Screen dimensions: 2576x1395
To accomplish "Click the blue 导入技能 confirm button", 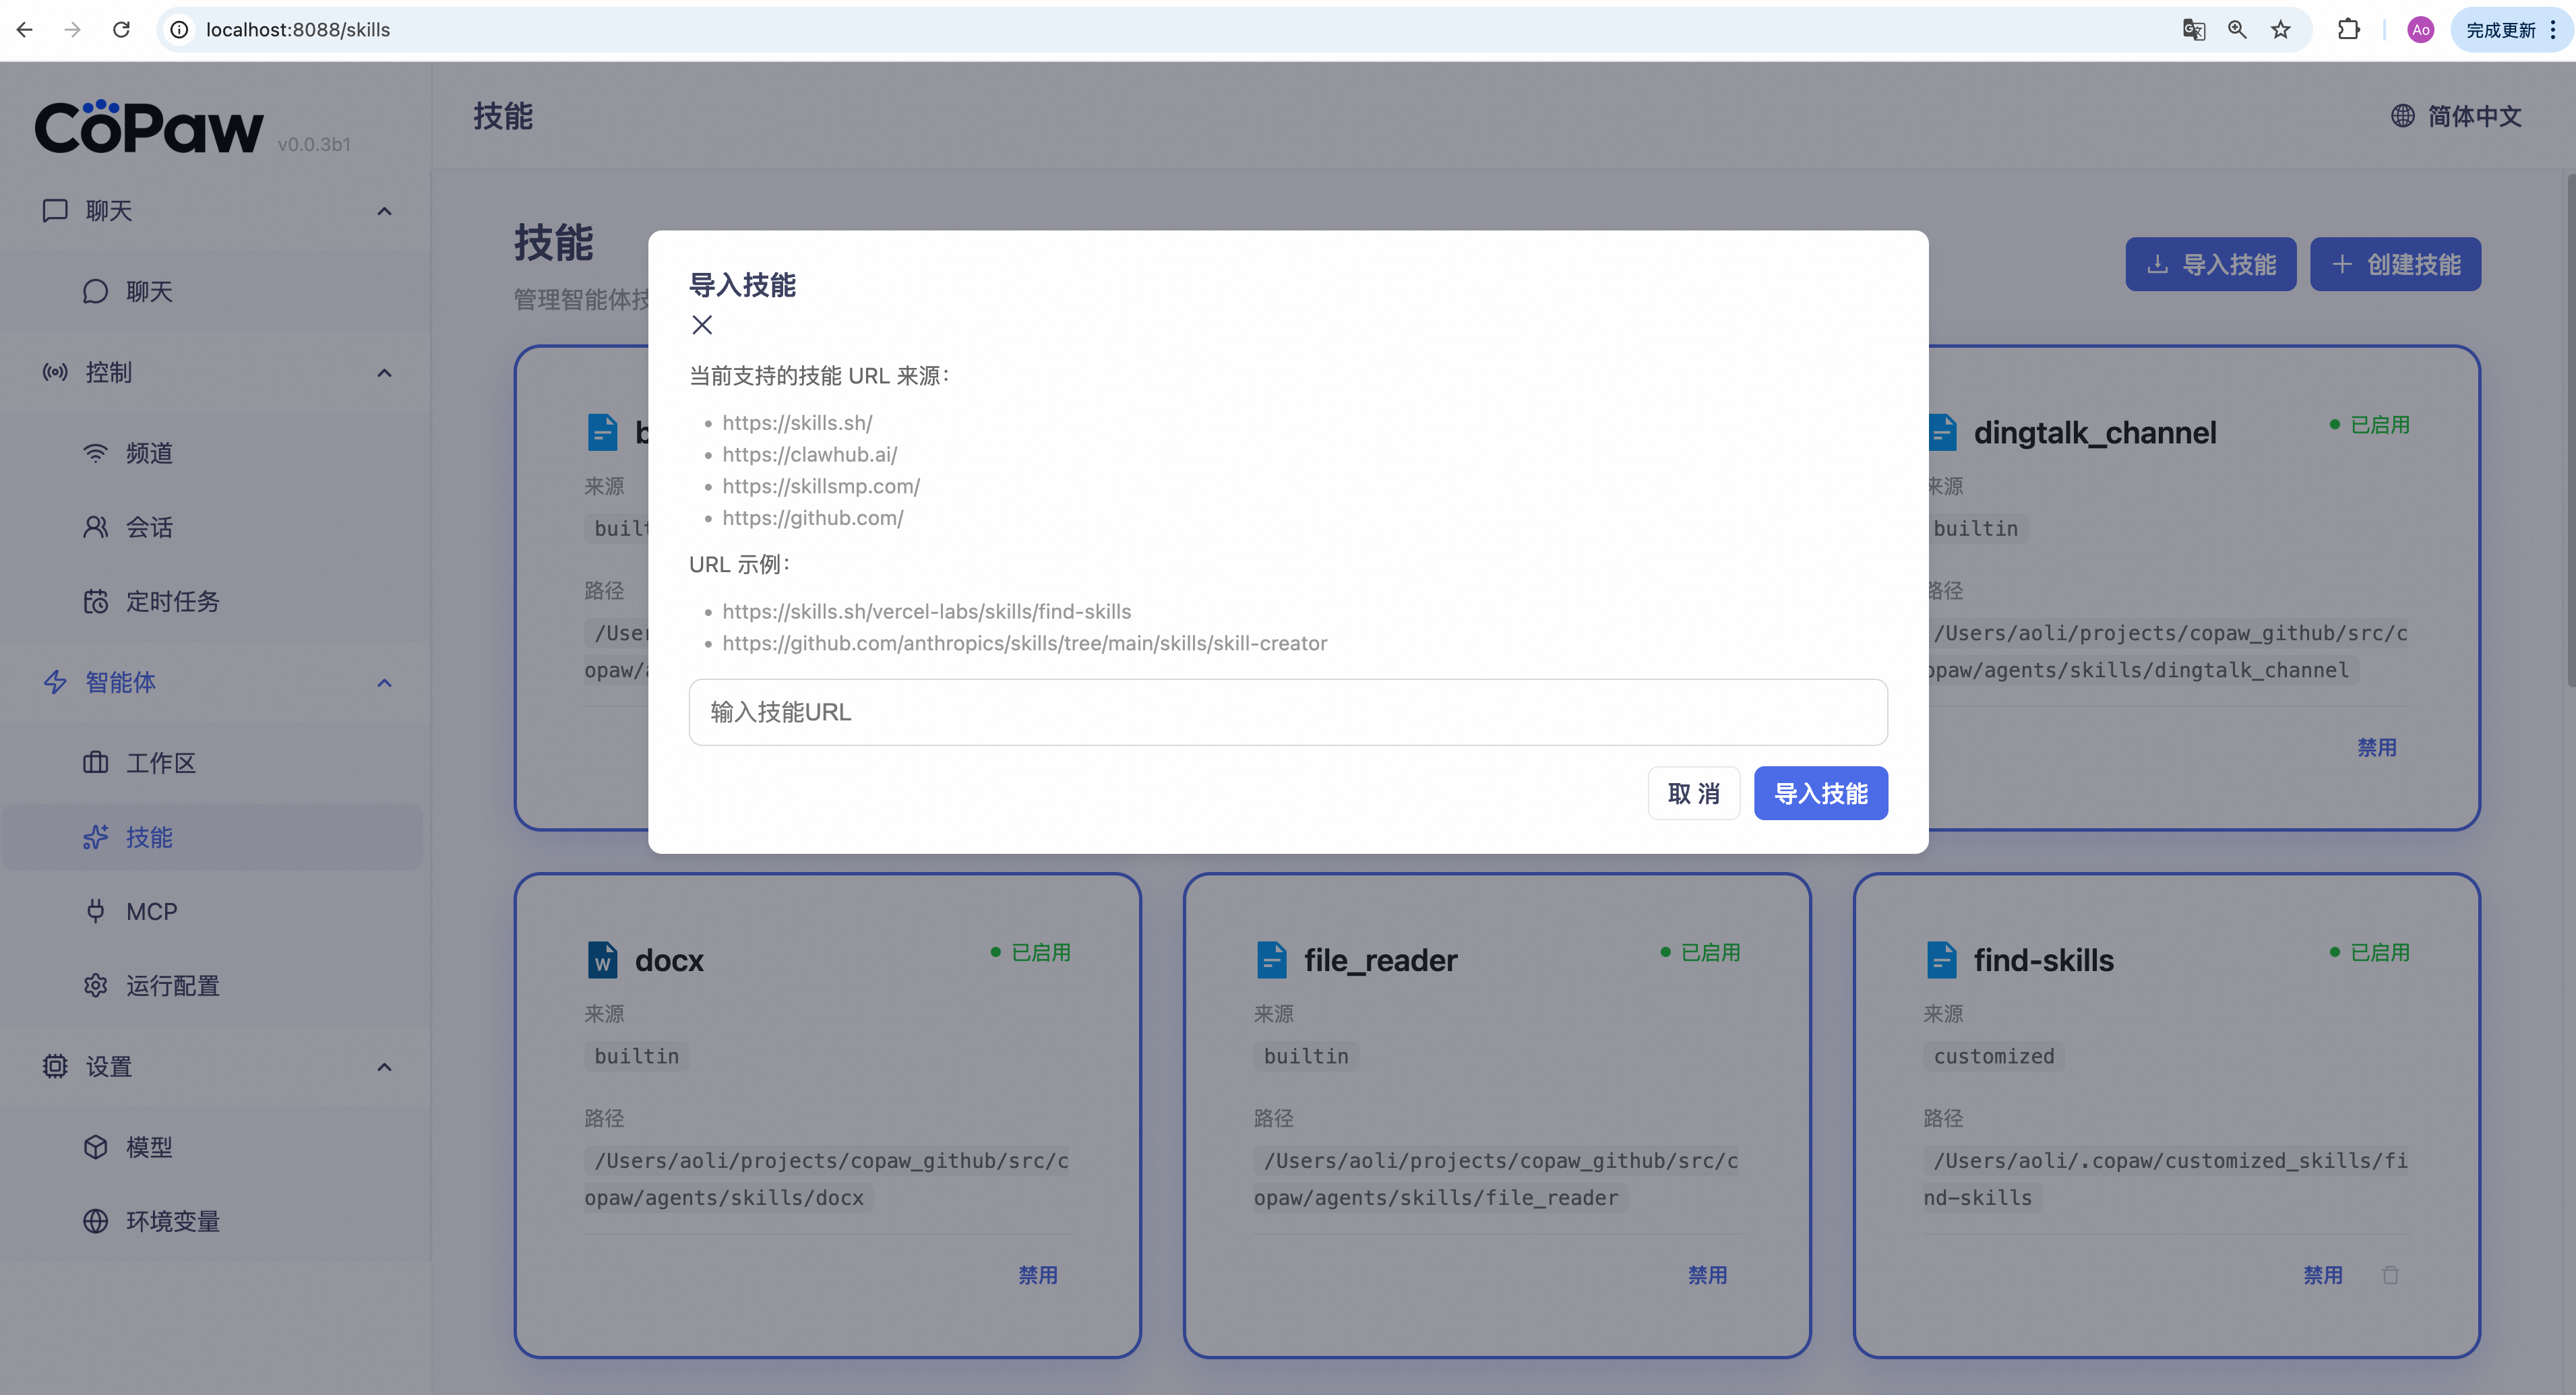I will coord(1821,793).
